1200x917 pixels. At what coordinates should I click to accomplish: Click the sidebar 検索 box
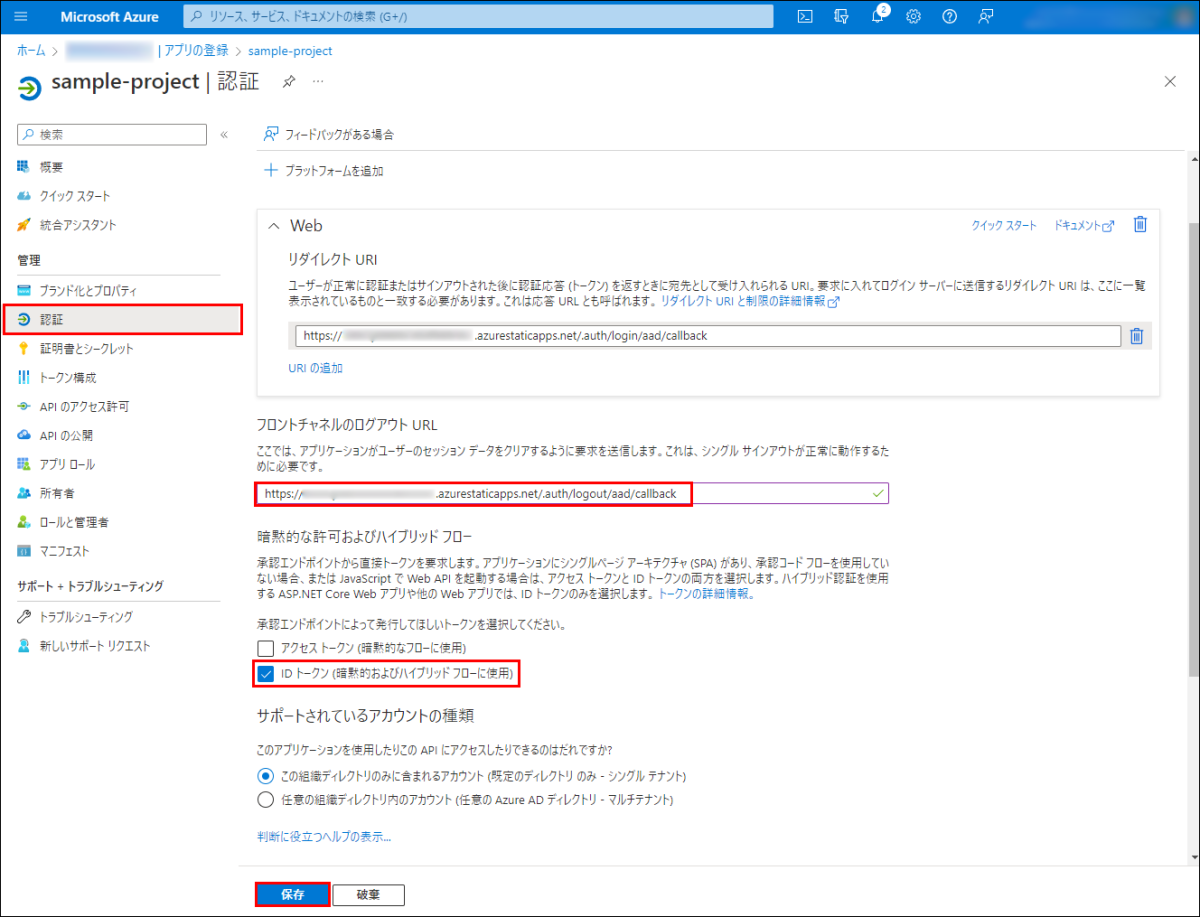pos(112,134)
